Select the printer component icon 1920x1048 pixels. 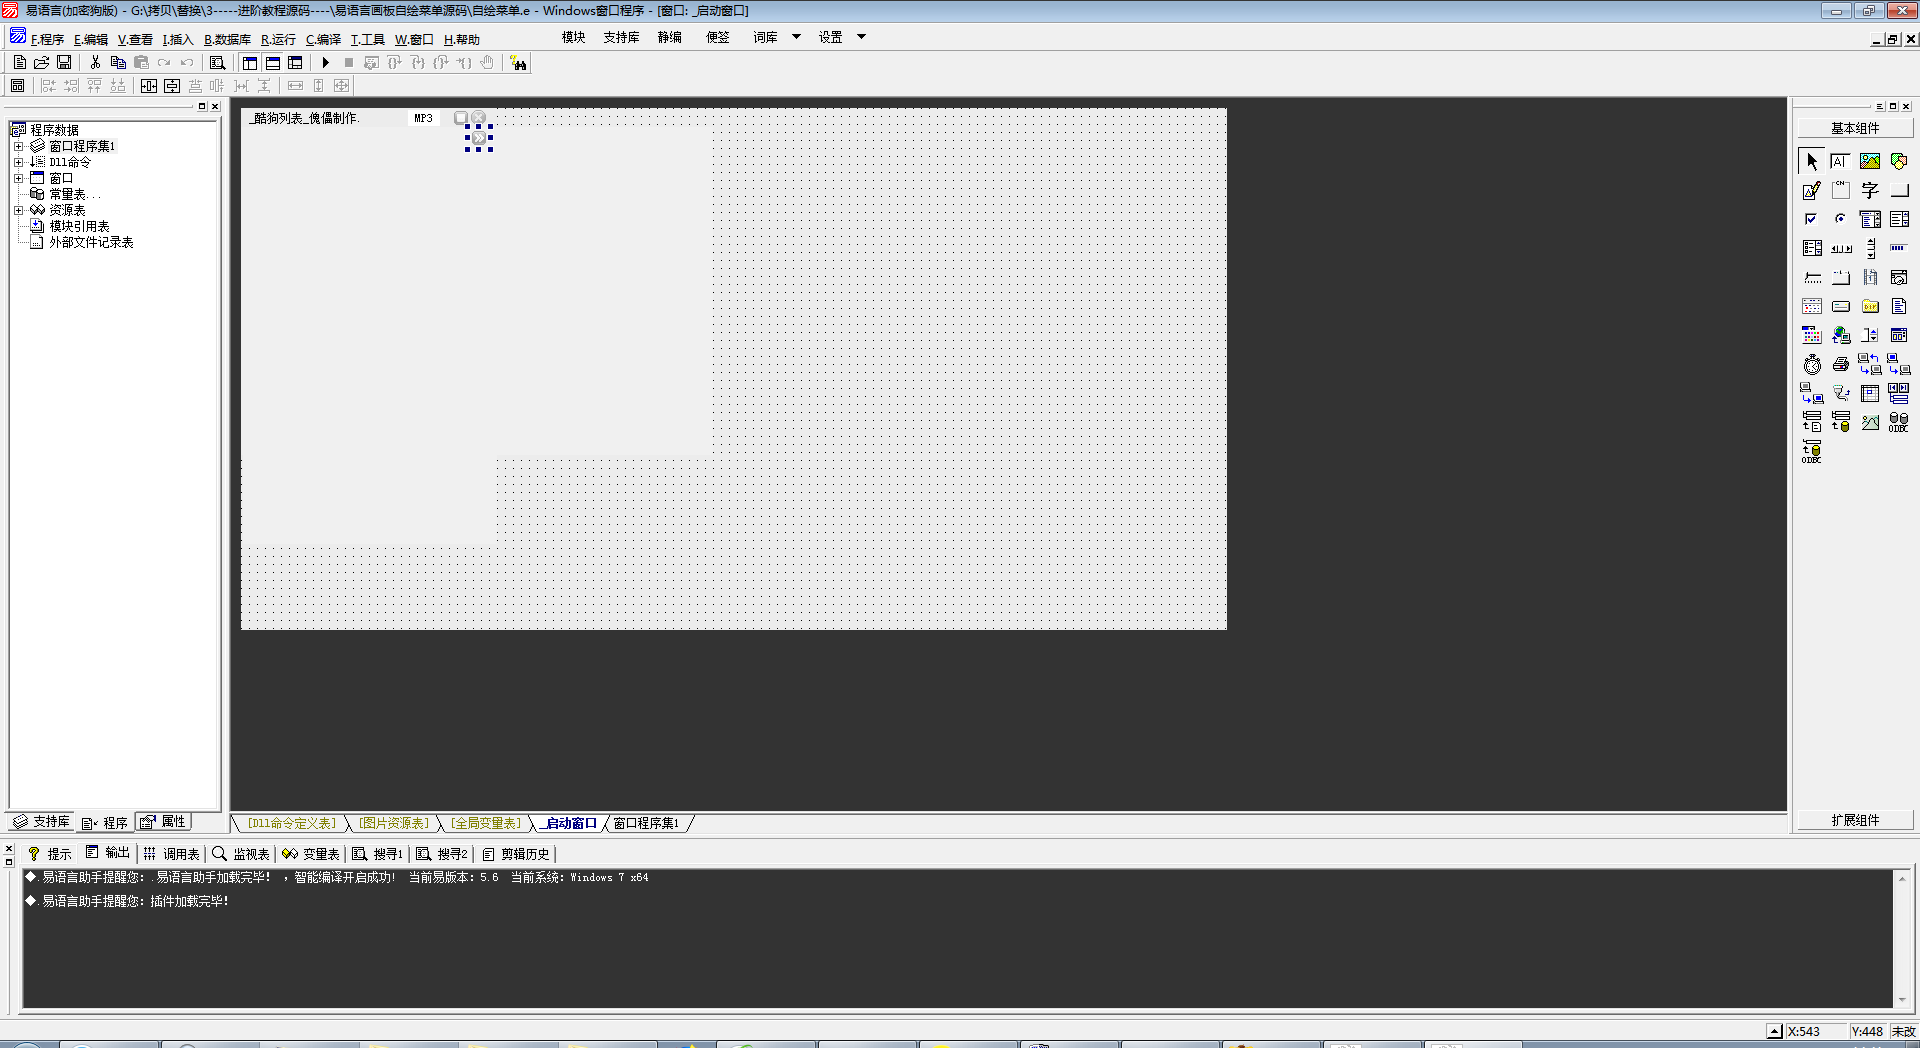[1841, 364]
